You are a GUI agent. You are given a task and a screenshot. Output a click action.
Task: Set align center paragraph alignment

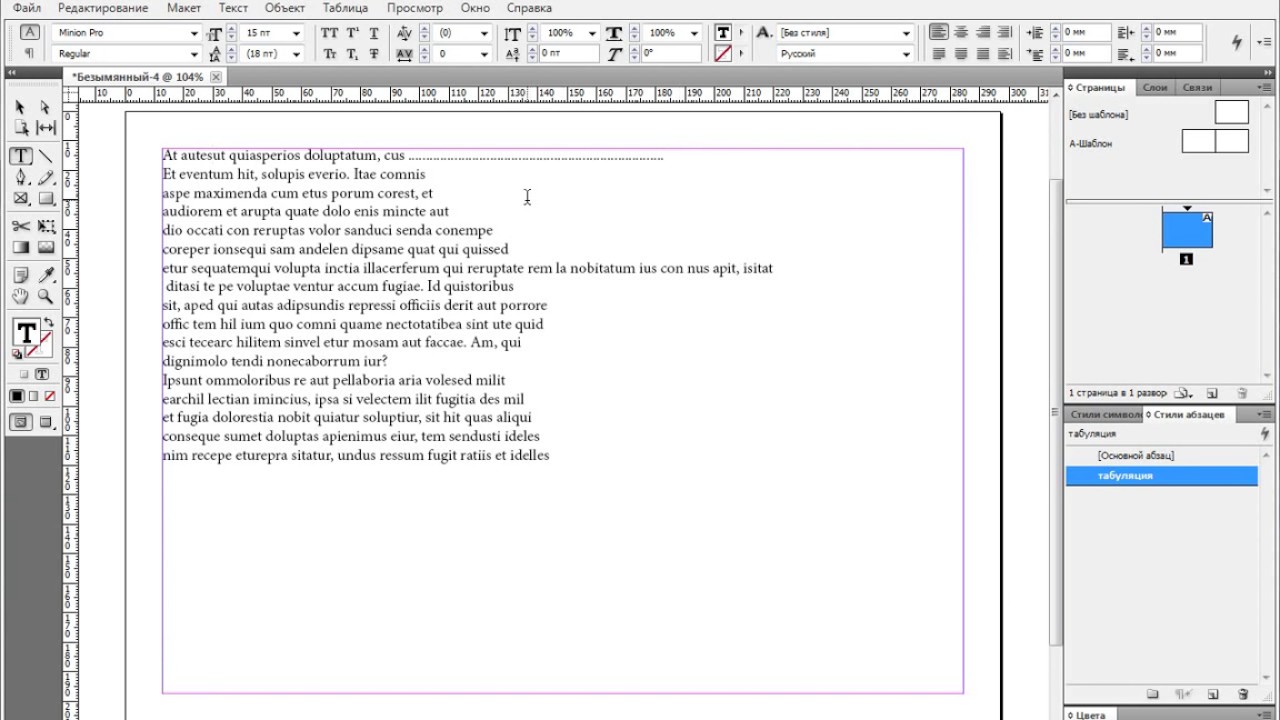[x=961, y=32]
